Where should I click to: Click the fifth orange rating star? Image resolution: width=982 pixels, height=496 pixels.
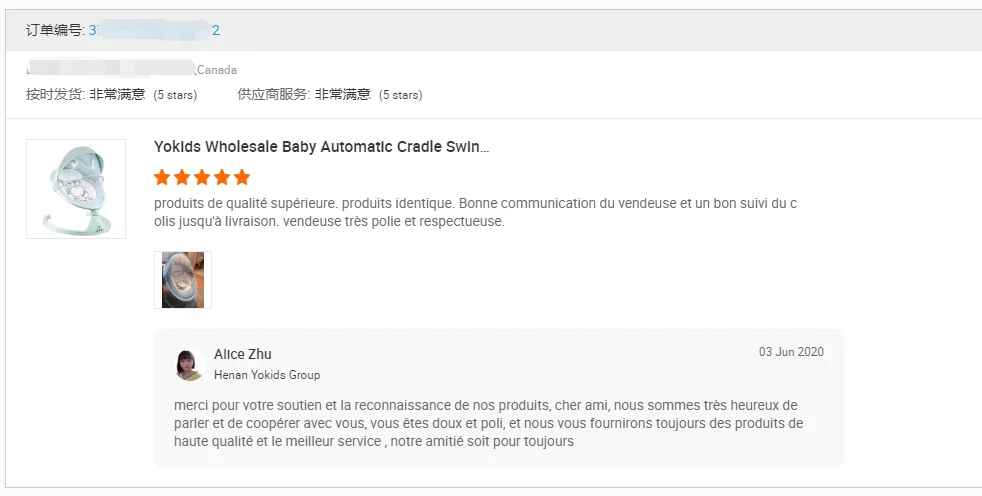pyautogui.click(x=242, y=178)
